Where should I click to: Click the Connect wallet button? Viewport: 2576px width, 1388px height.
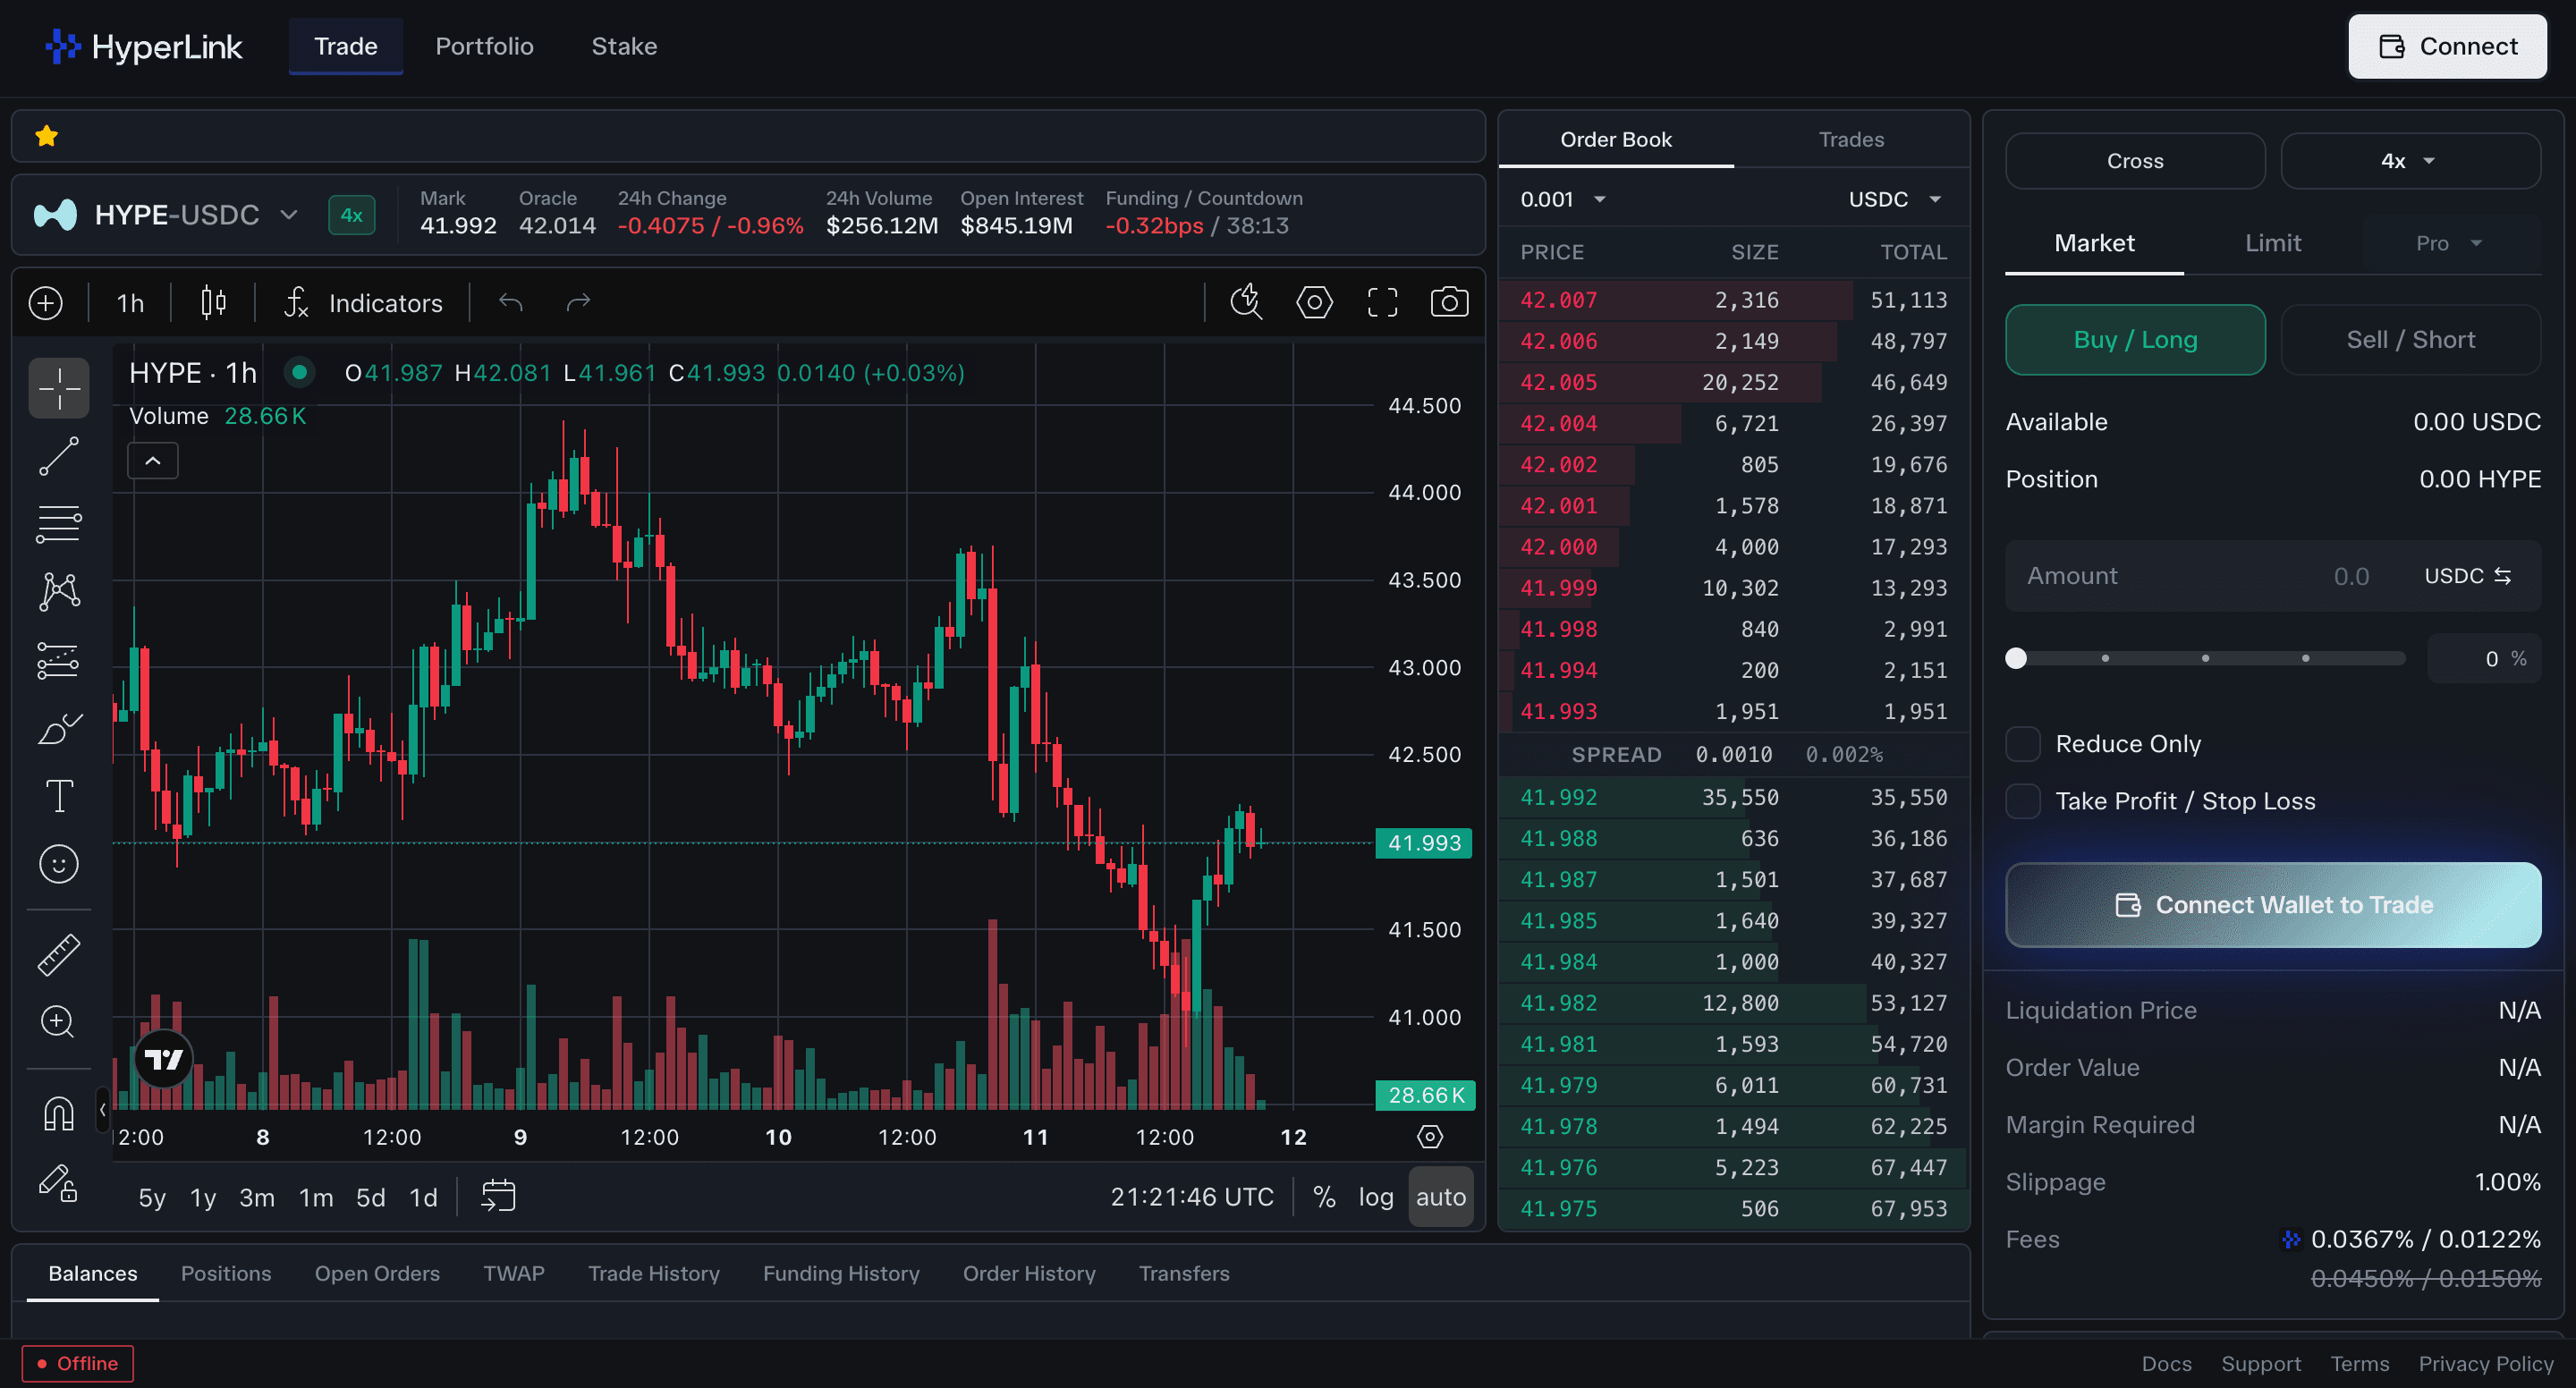click(2447, 46)
